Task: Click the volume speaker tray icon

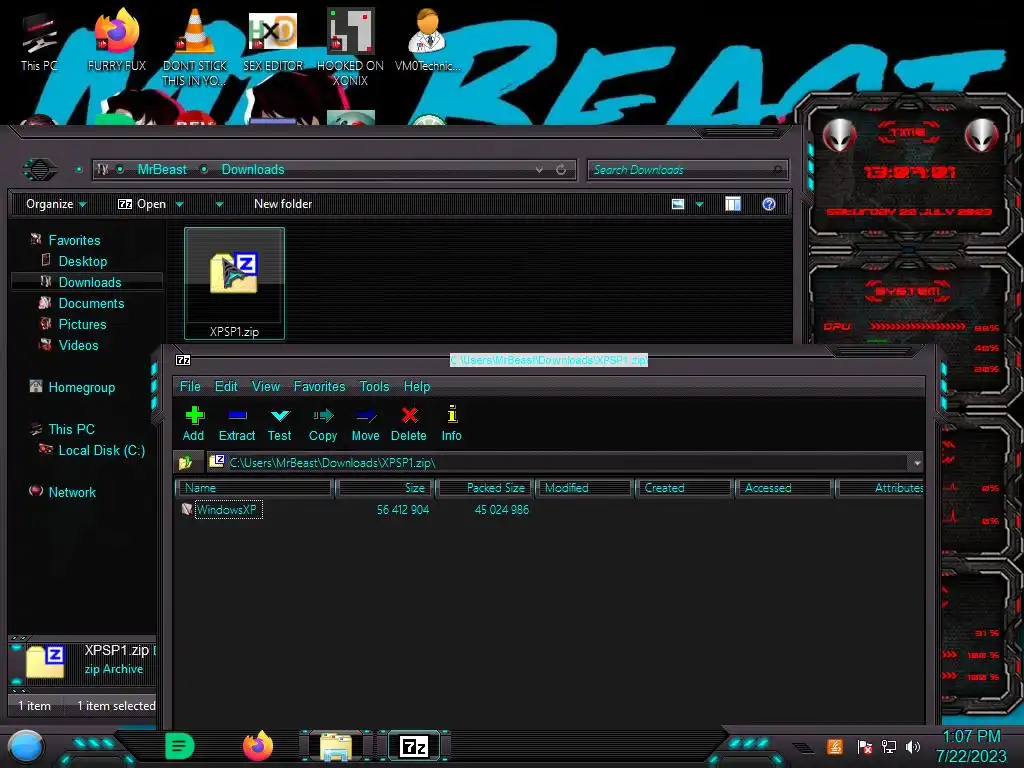Action: click(913, 746)
